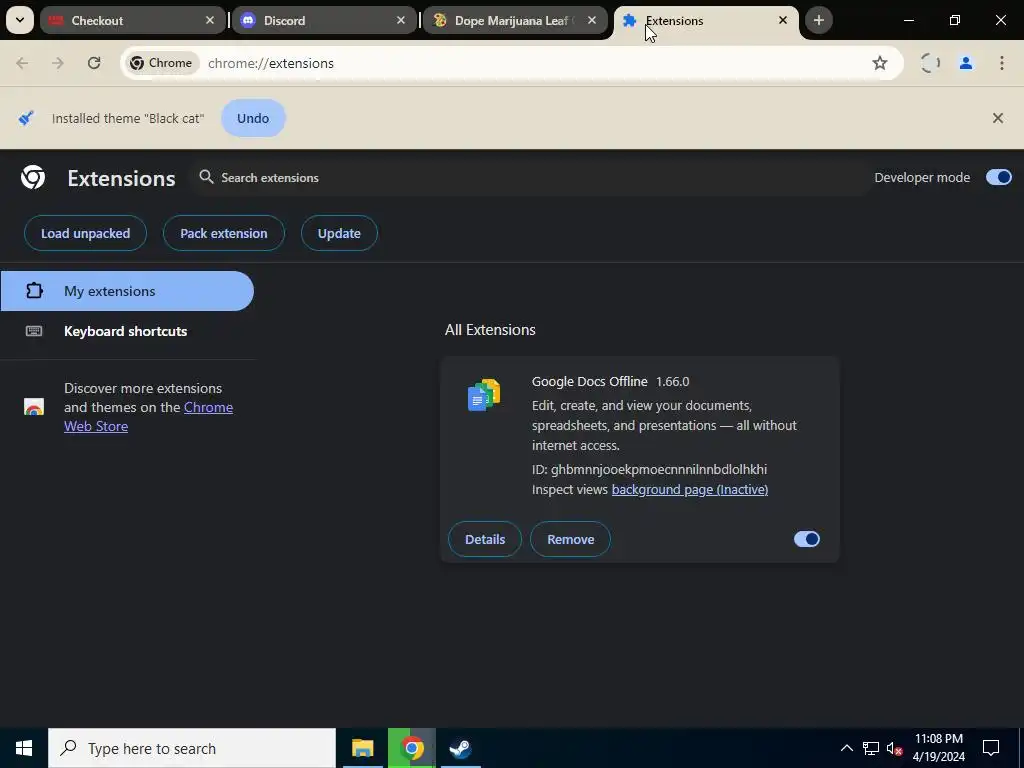Click the loading extension icon in toolbar
The height and width of the screenshot is (768, 1024).
[x=930, y=63]
